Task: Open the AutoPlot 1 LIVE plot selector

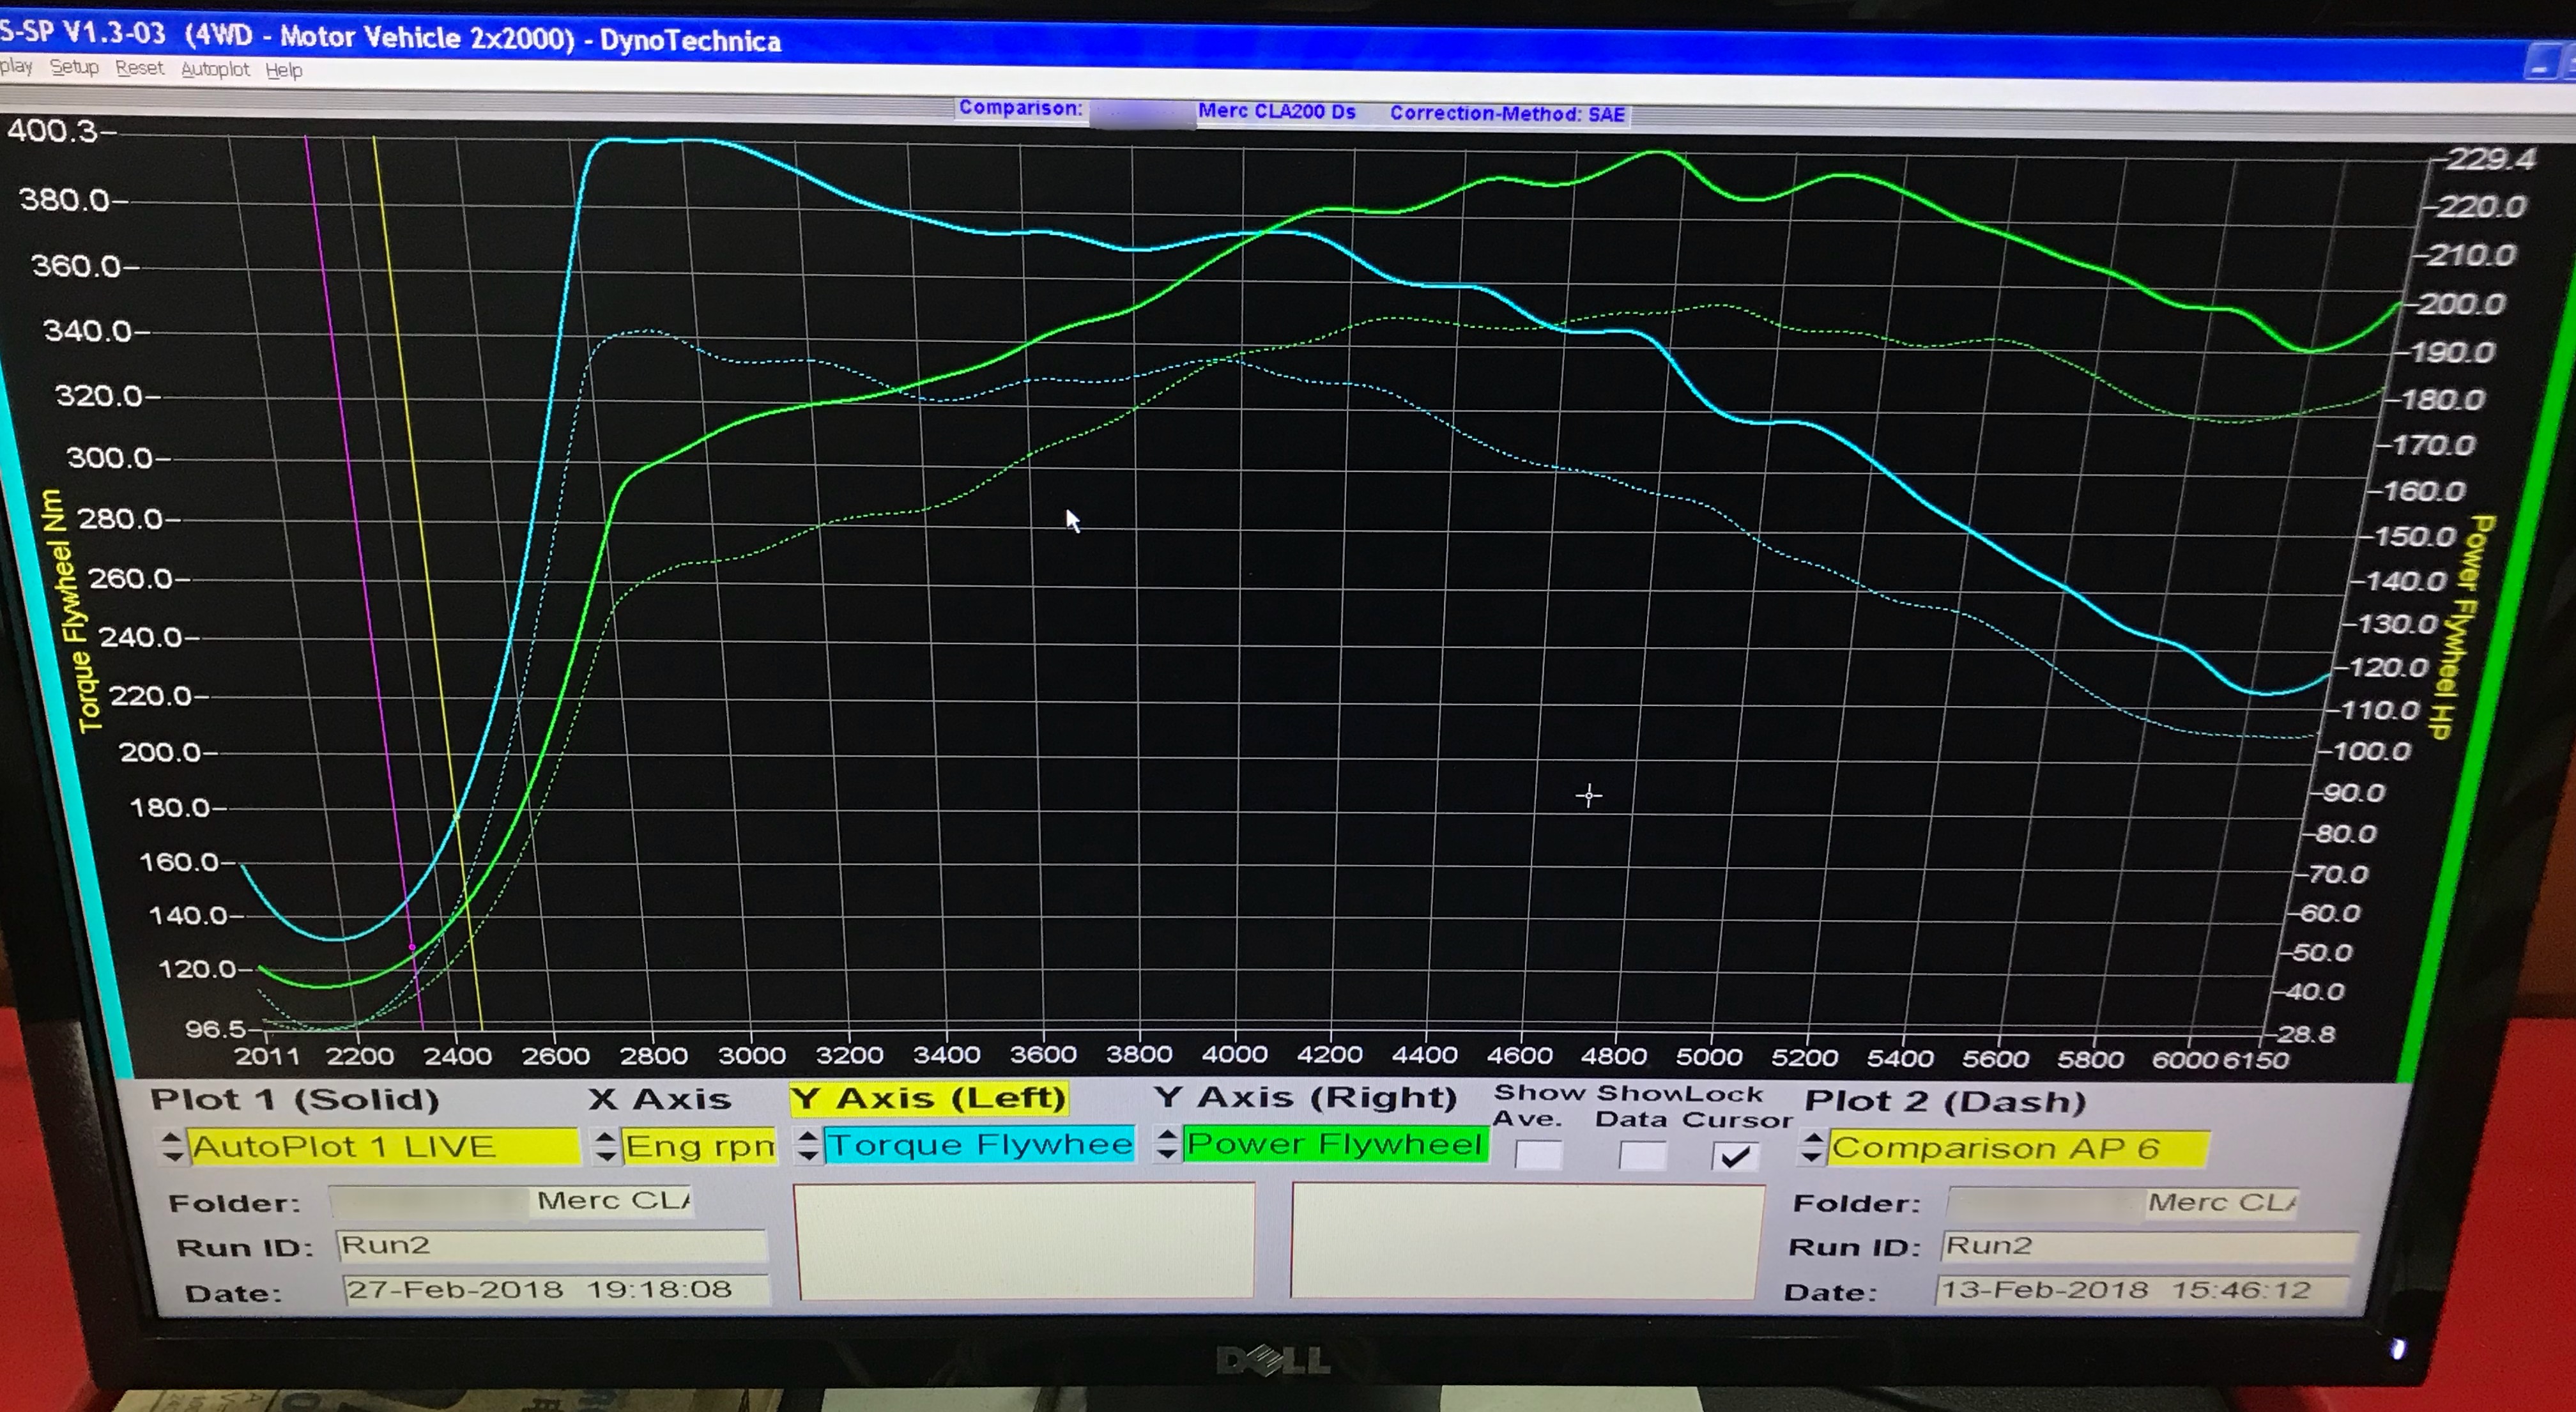Action: 384,1146
